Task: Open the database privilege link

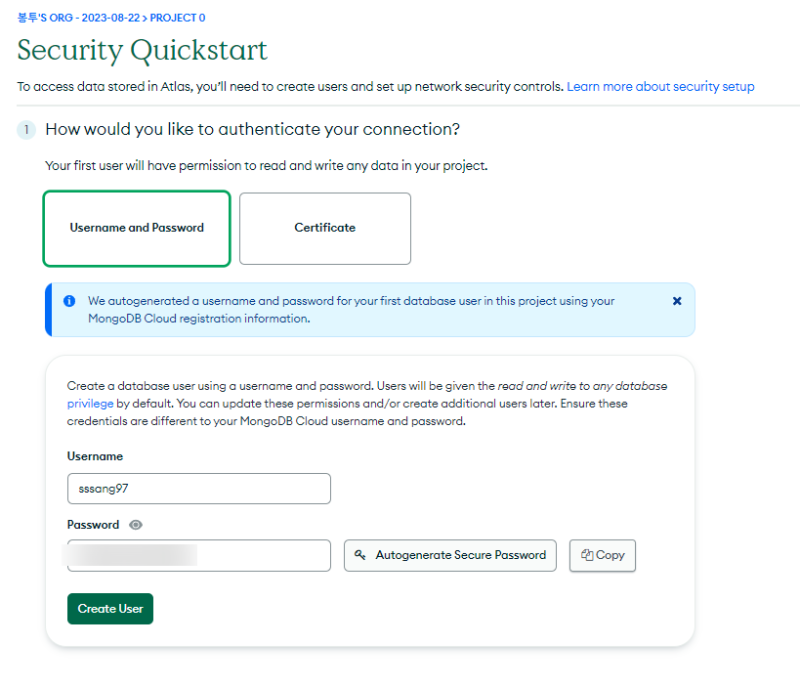Action: (x=91, y=404)
